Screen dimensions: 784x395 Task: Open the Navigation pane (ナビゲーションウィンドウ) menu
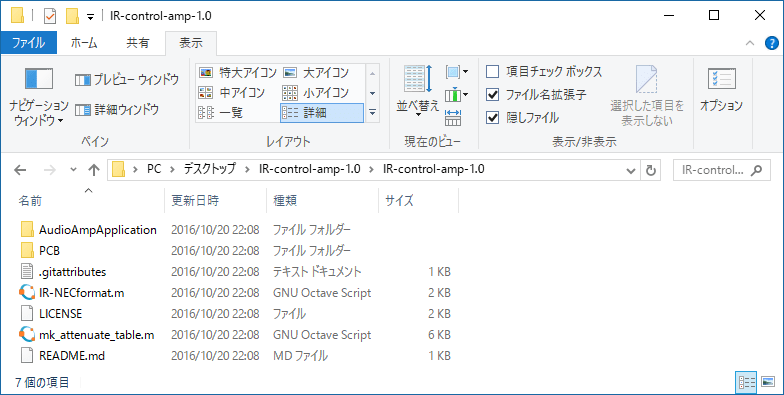pyautogui.click(x=38, y=96)
